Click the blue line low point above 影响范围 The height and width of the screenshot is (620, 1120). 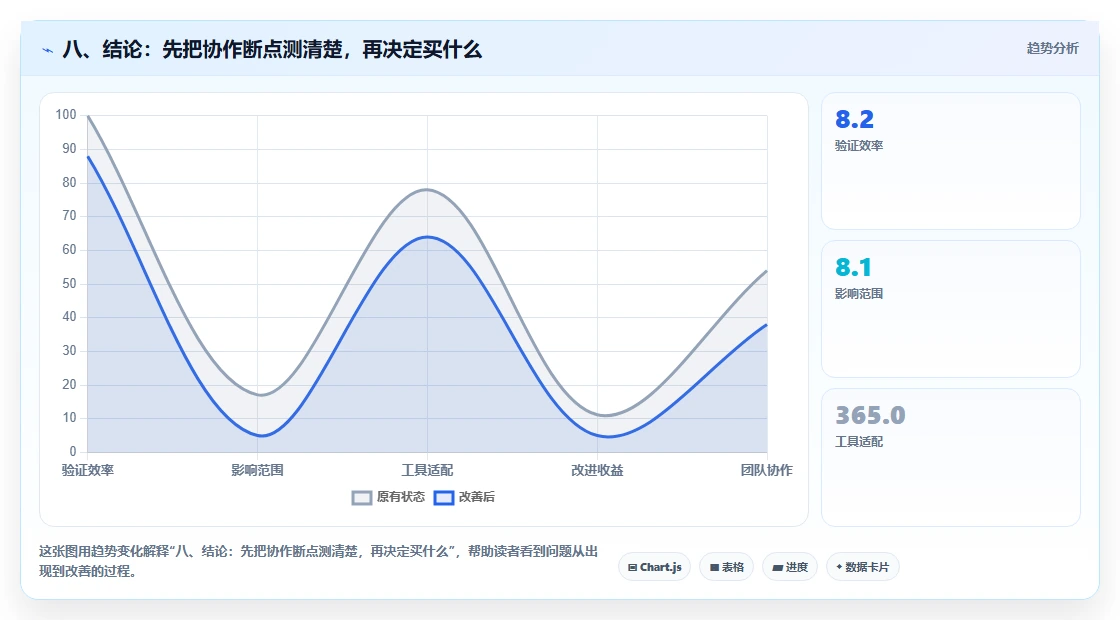pyautogui.click(x=262, y=435)
